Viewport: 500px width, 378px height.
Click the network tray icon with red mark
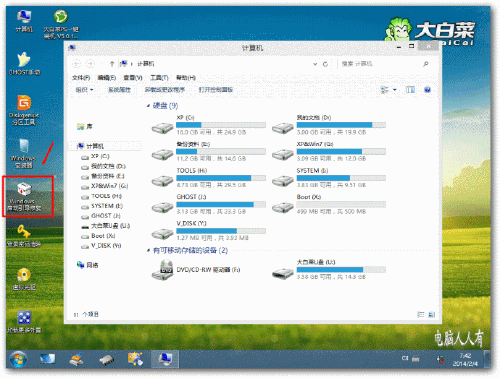pos(440,359)
